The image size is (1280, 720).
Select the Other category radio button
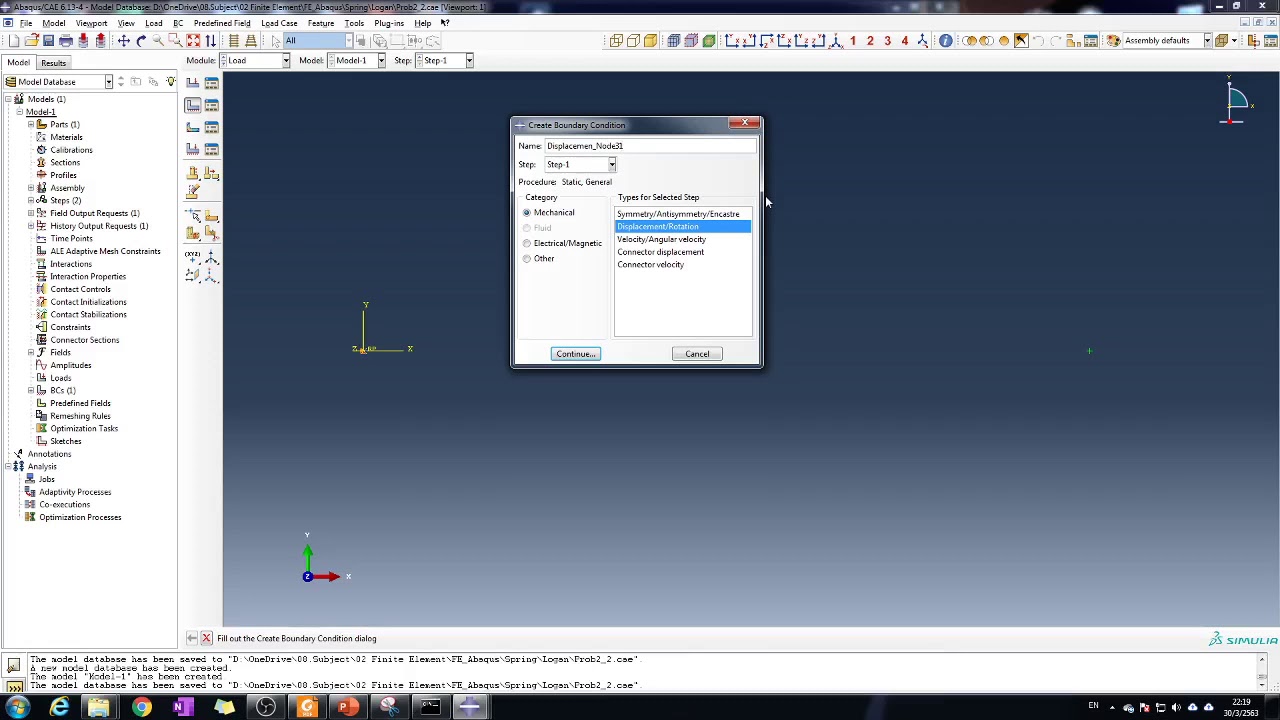pyautogui.click(x=527, y=259)
